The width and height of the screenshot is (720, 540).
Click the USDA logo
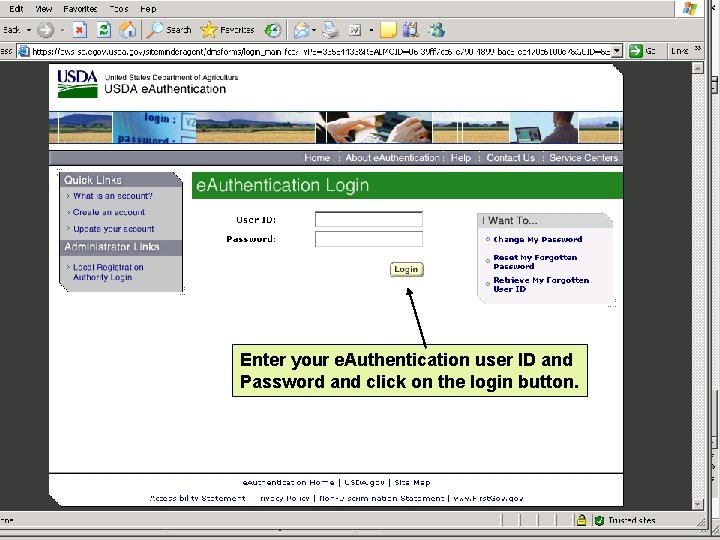77,84
